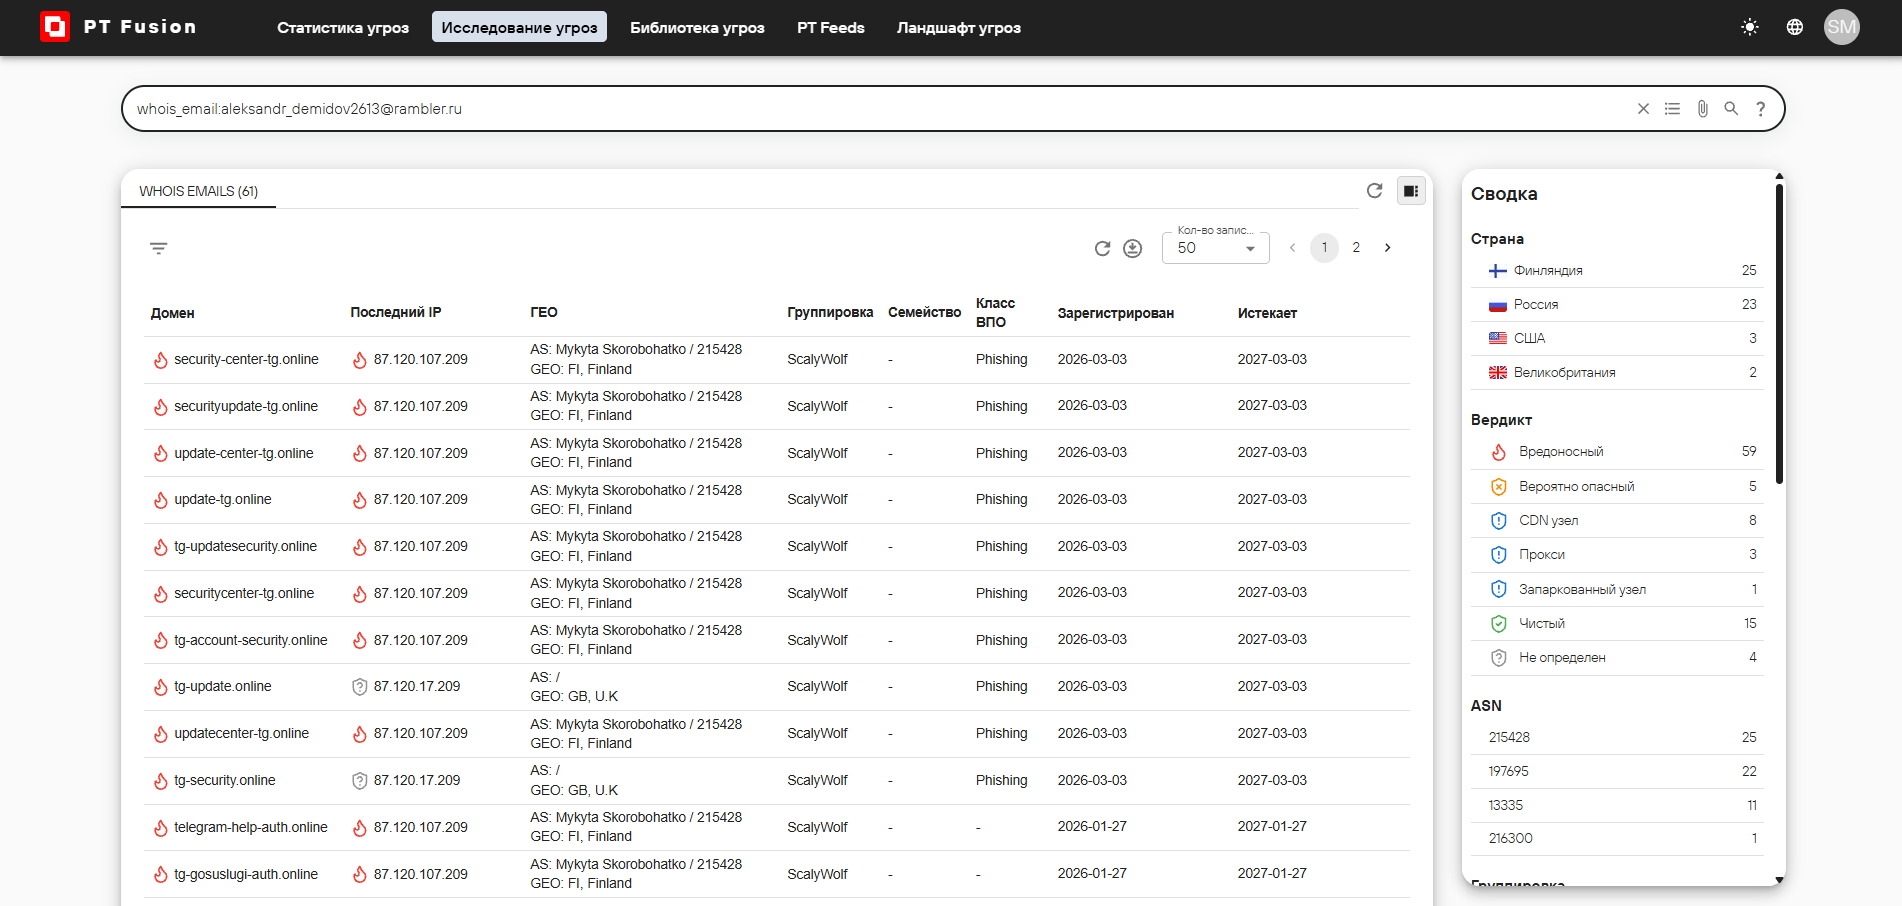1902x906 pixels.
Task: Filter summary by Россия country
Action: [1618, 305]
